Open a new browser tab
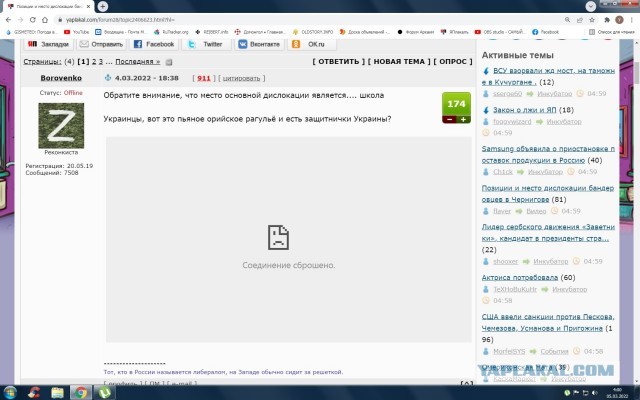Screen dimensions: 640x400 tap(103, 6)
